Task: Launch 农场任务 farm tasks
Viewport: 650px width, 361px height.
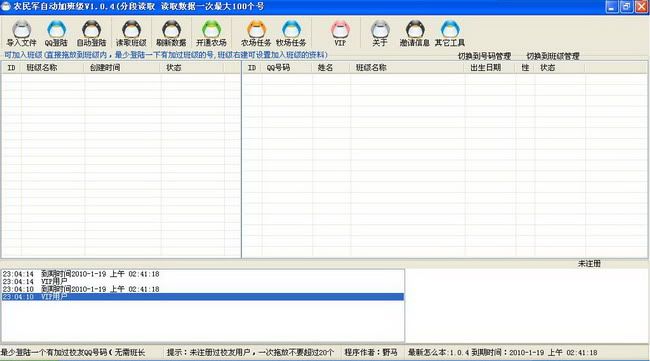Action: pos(256,34)
